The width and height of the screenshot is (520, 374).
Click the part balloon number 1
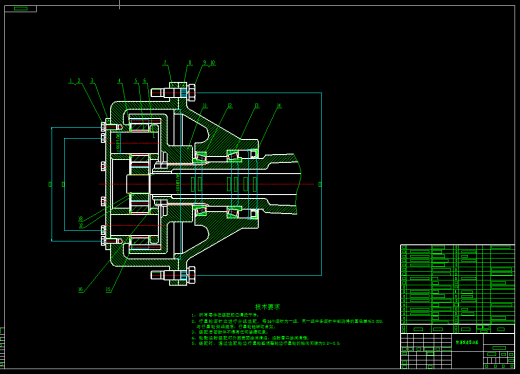coord(71,81)
